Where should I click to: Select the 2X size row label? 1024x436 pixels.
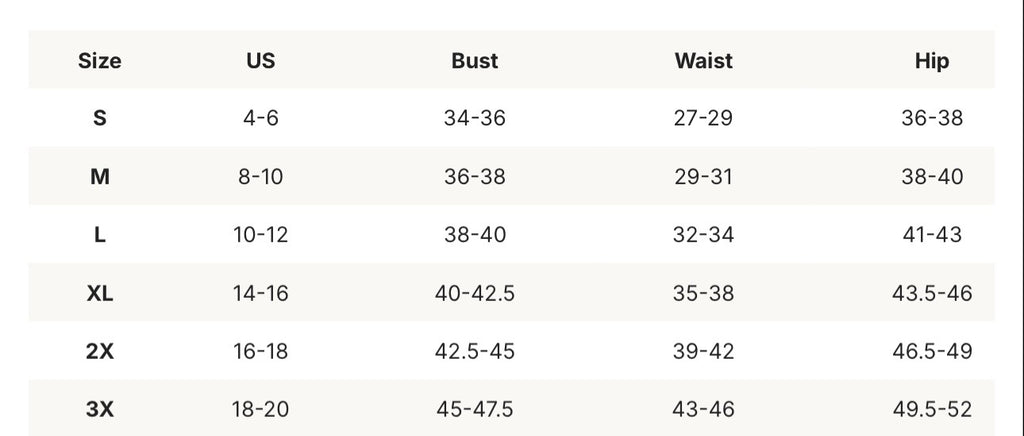(99, 351)
